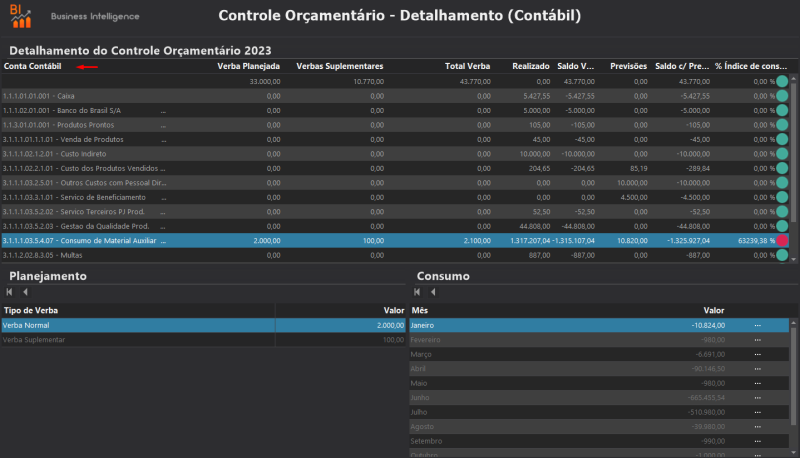Image resolution: width=800 pixels, height=458 pixels.
Task: Select row Outros Custos com Pessoal
Action: click(395, 183)
